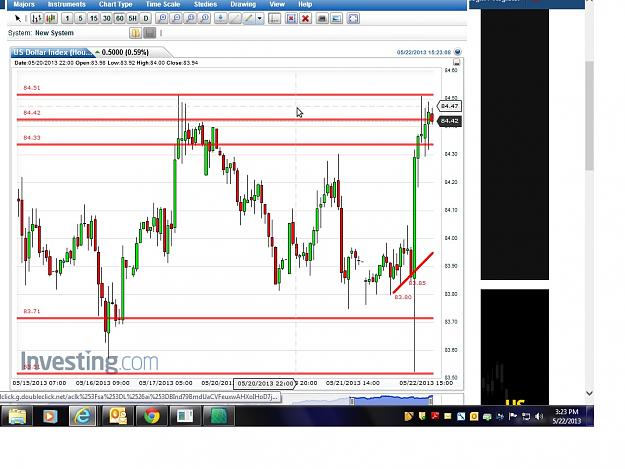Click the 05/20/2013 22:00 crosshair date label
Image resolution: width=625 pixels, height=469 pixels.
pyautogui.click(x=265, y=383)
